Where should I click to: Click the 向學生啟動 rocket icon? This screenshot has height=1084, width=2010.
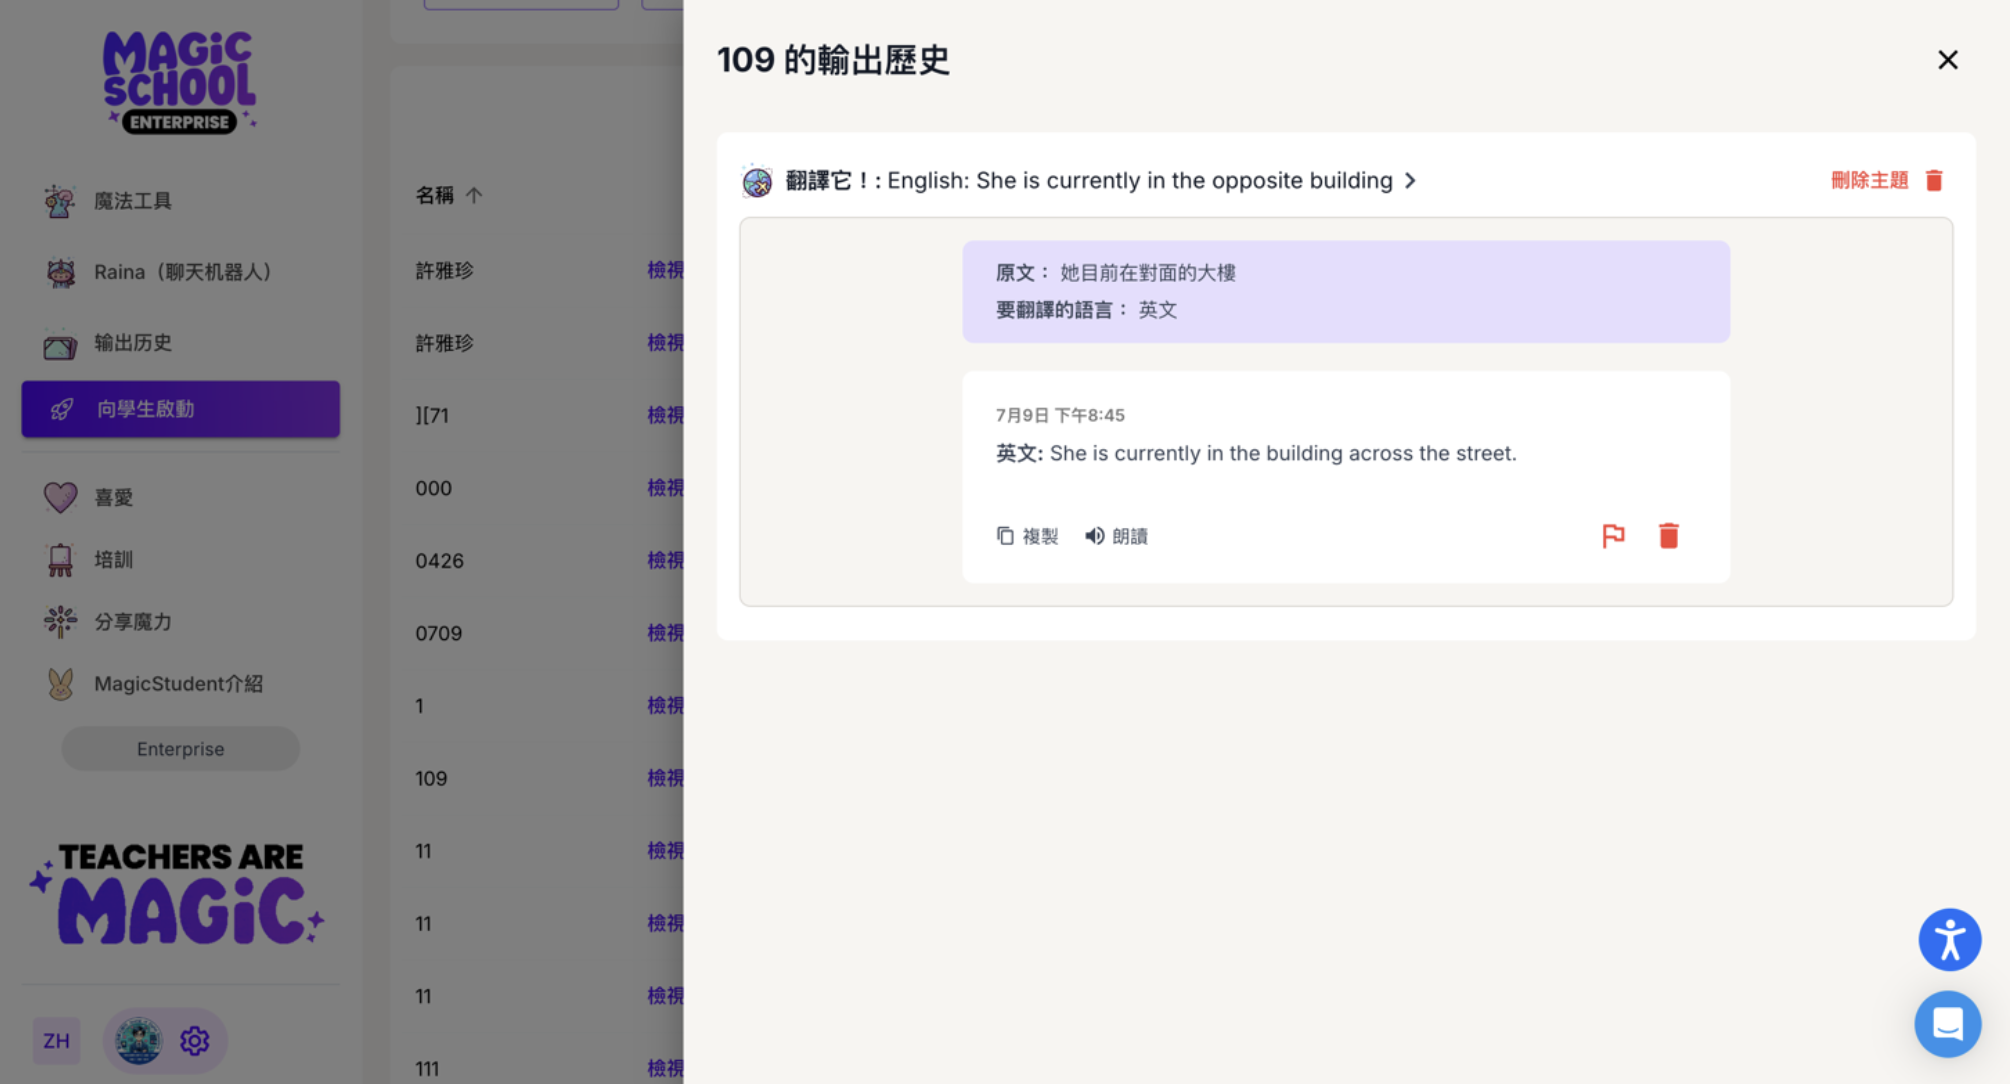tap(62, 408)
